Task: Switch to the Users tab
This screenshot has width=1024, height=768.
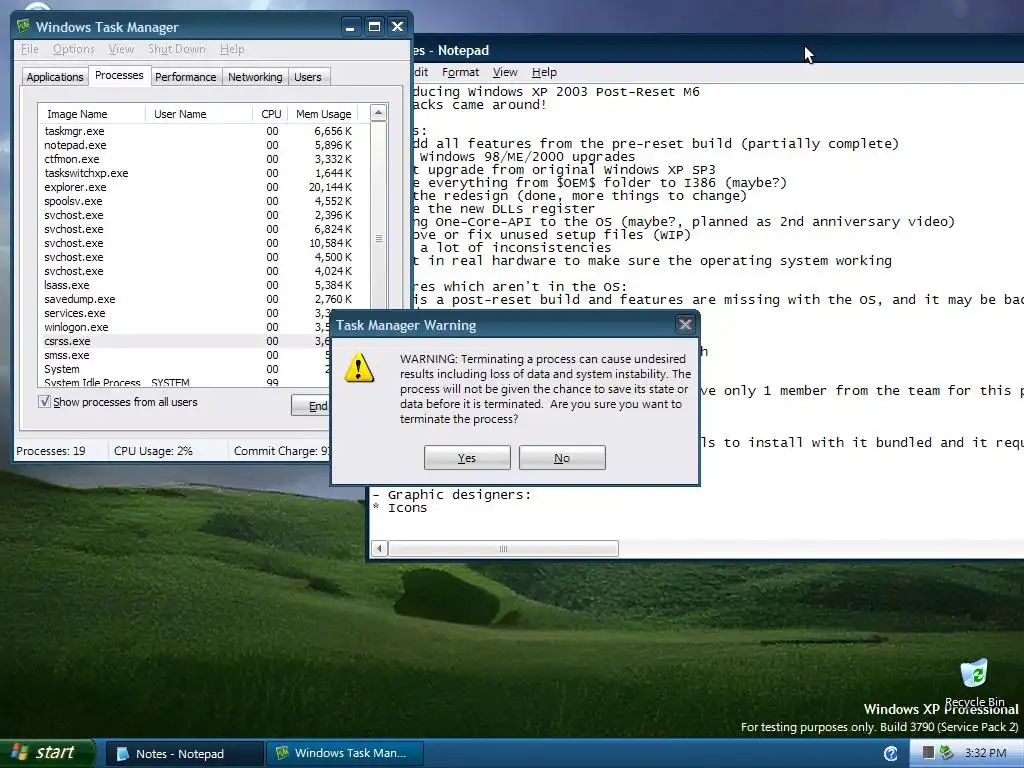Action: 308,77
